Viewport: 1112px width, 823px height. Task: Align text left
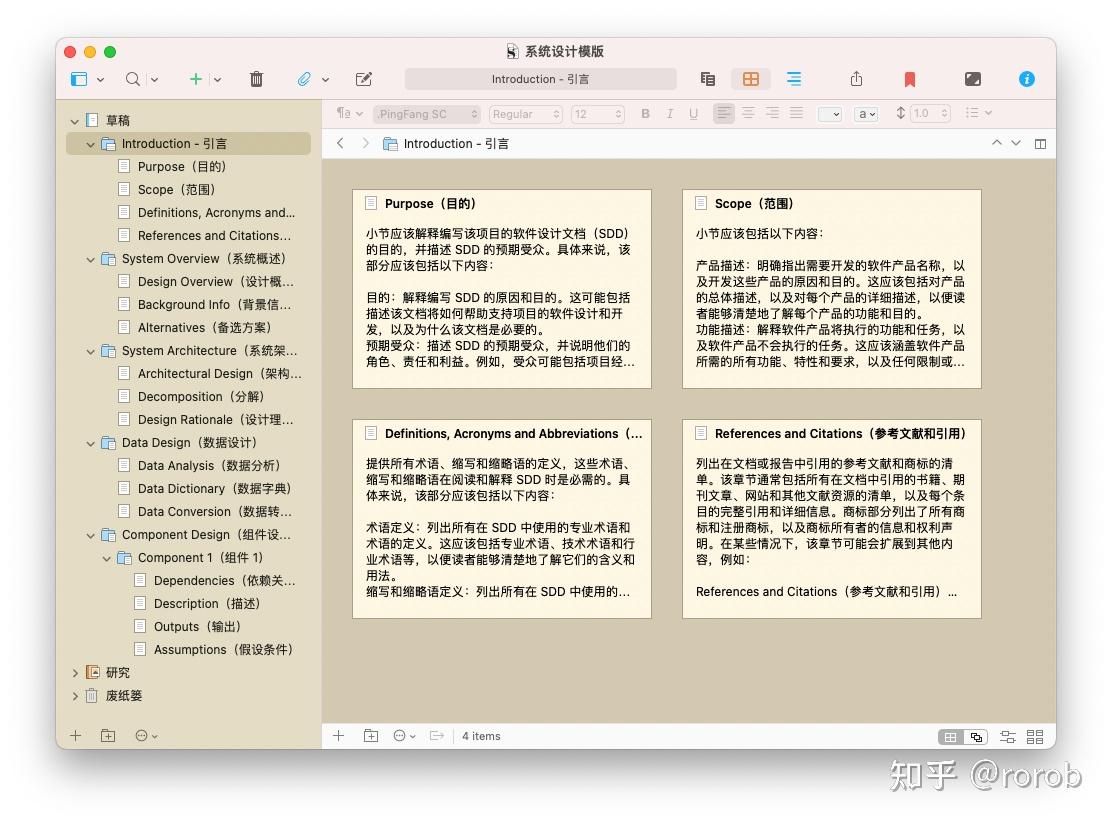click(x=723, y=113)
